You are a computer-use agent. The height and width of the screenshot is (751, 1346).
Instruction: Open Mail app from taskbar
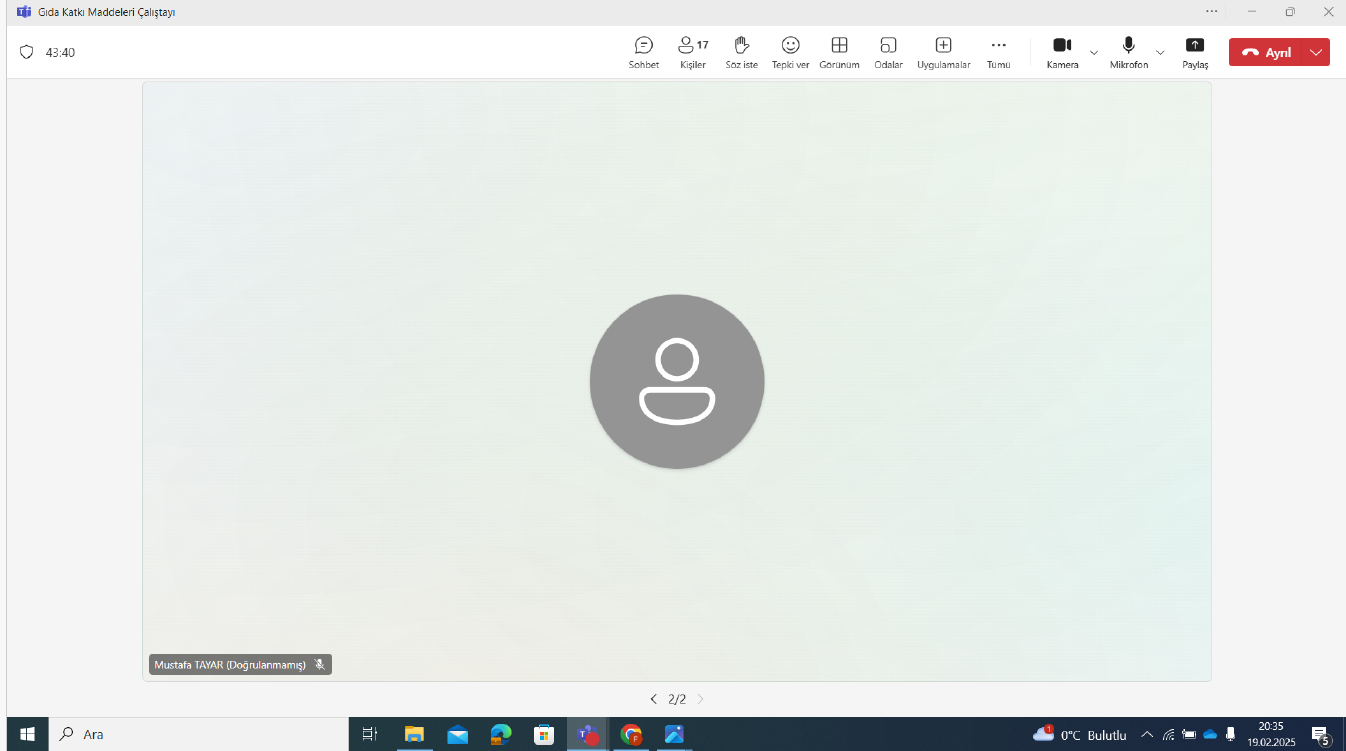pos(458,734)
